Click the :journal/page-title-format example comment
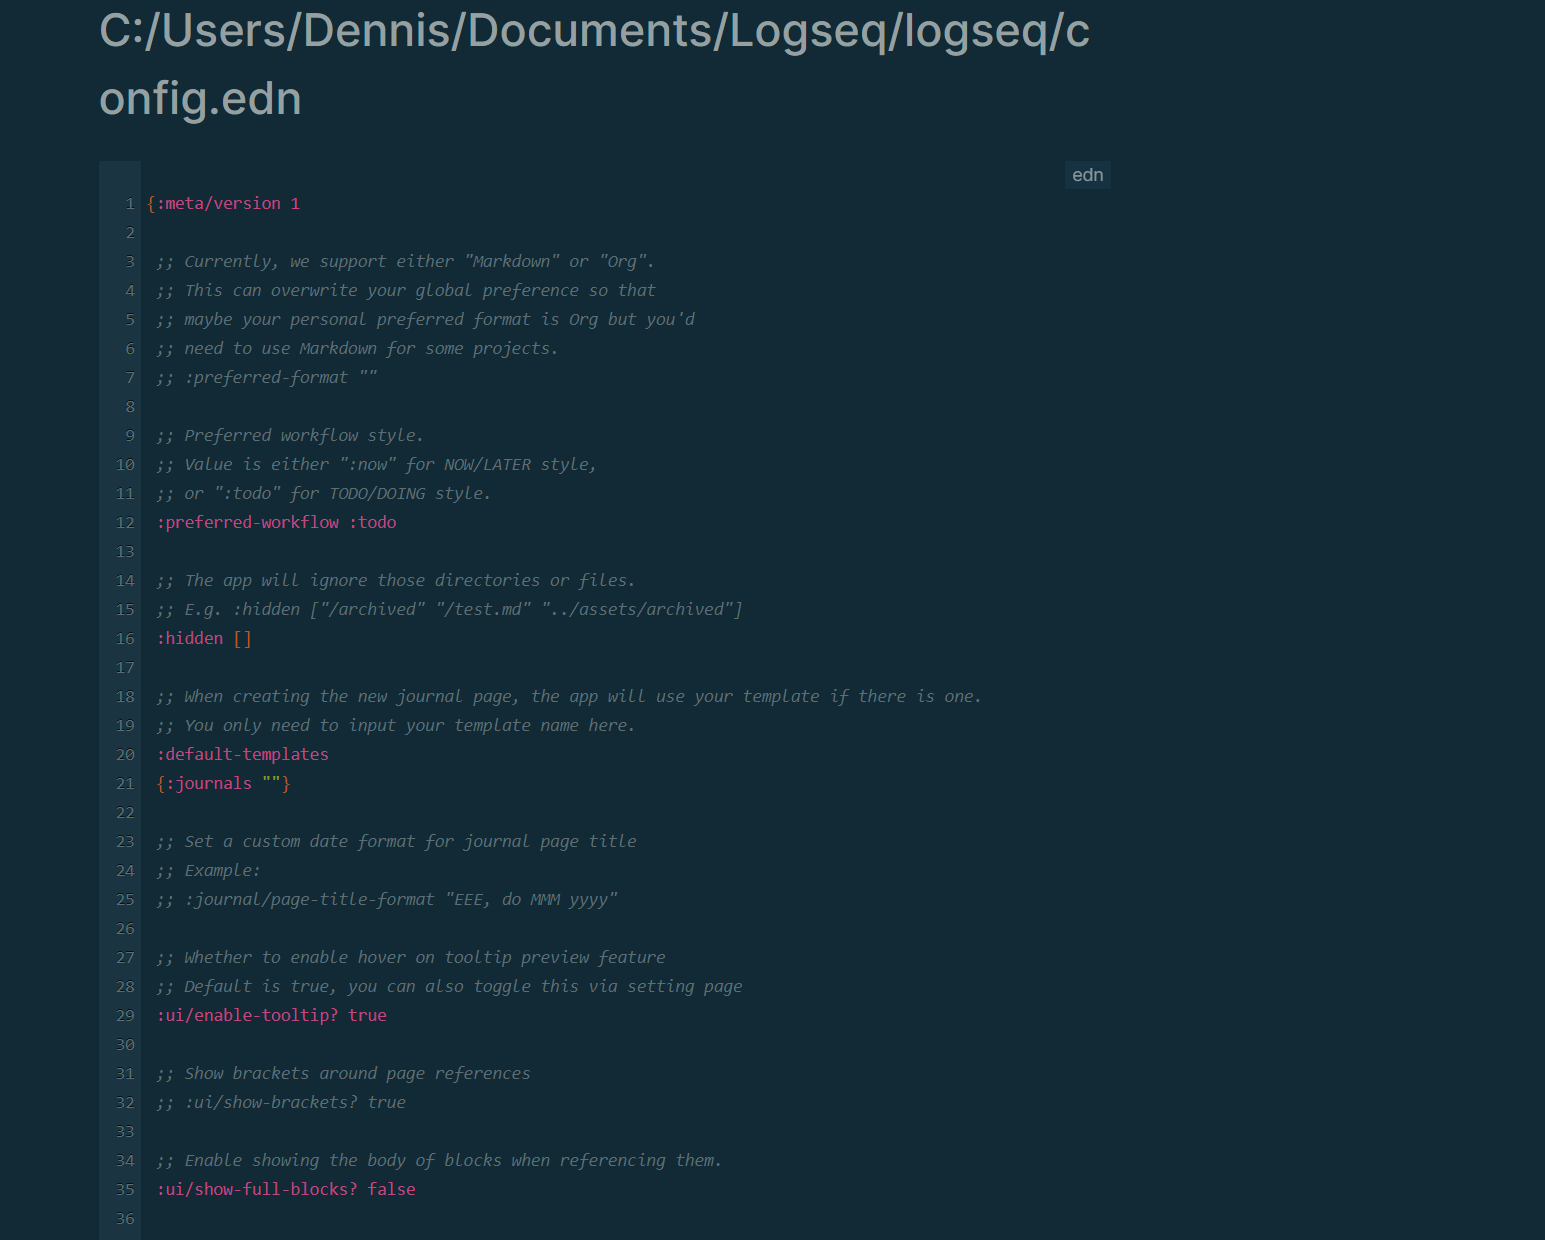The width and height of the screenshot is (1545, 1240). pyautogui.click(x=386, y=899)
